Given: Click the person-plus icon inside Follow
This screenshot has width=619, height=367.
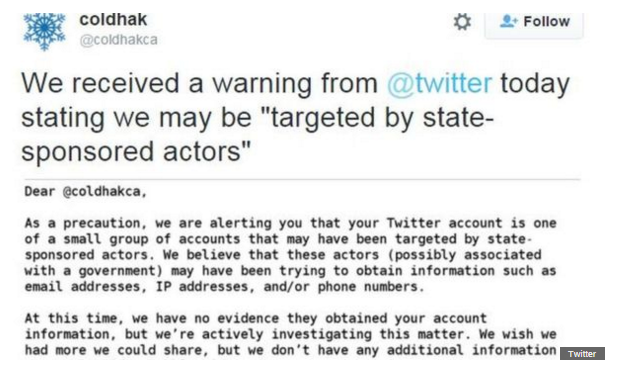Looking at the screenshot, I should (x=508, y=21).
